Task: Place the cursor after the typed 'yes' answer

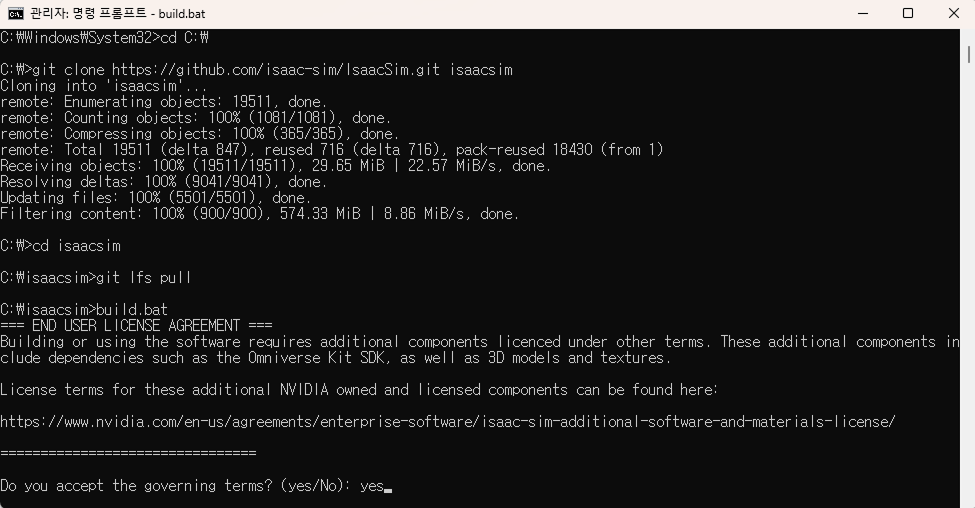Action: [386, 486]
